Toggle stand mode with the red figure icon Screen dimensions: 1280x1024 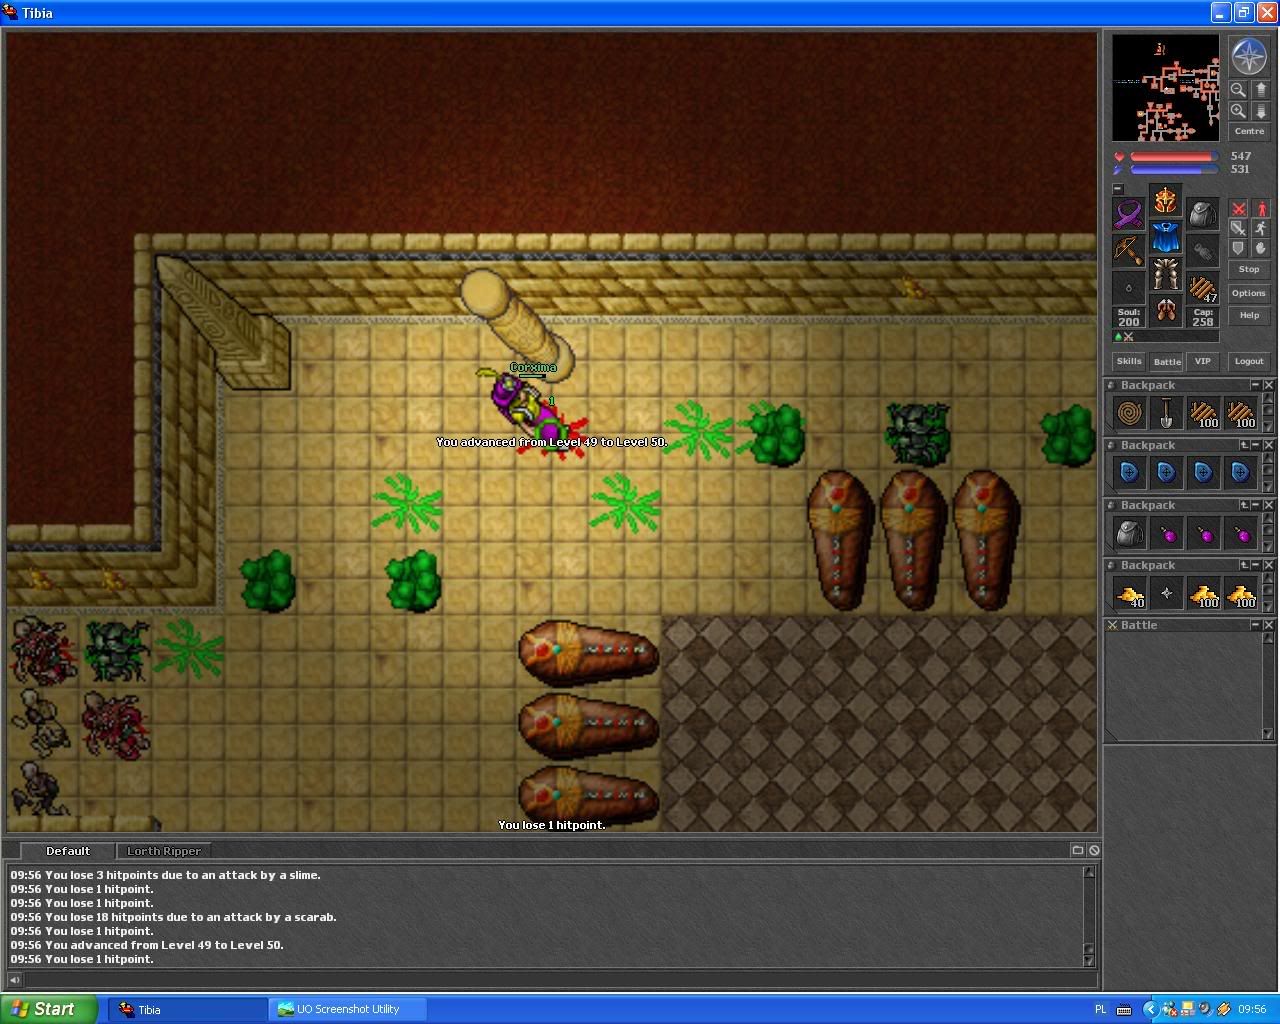click(1260, 209)
